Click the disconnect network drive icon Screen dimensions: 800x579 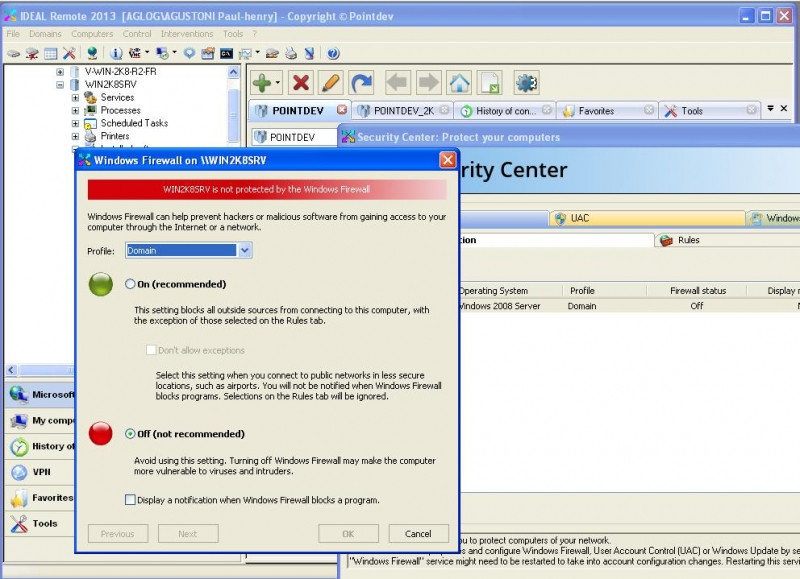point(32,54)
